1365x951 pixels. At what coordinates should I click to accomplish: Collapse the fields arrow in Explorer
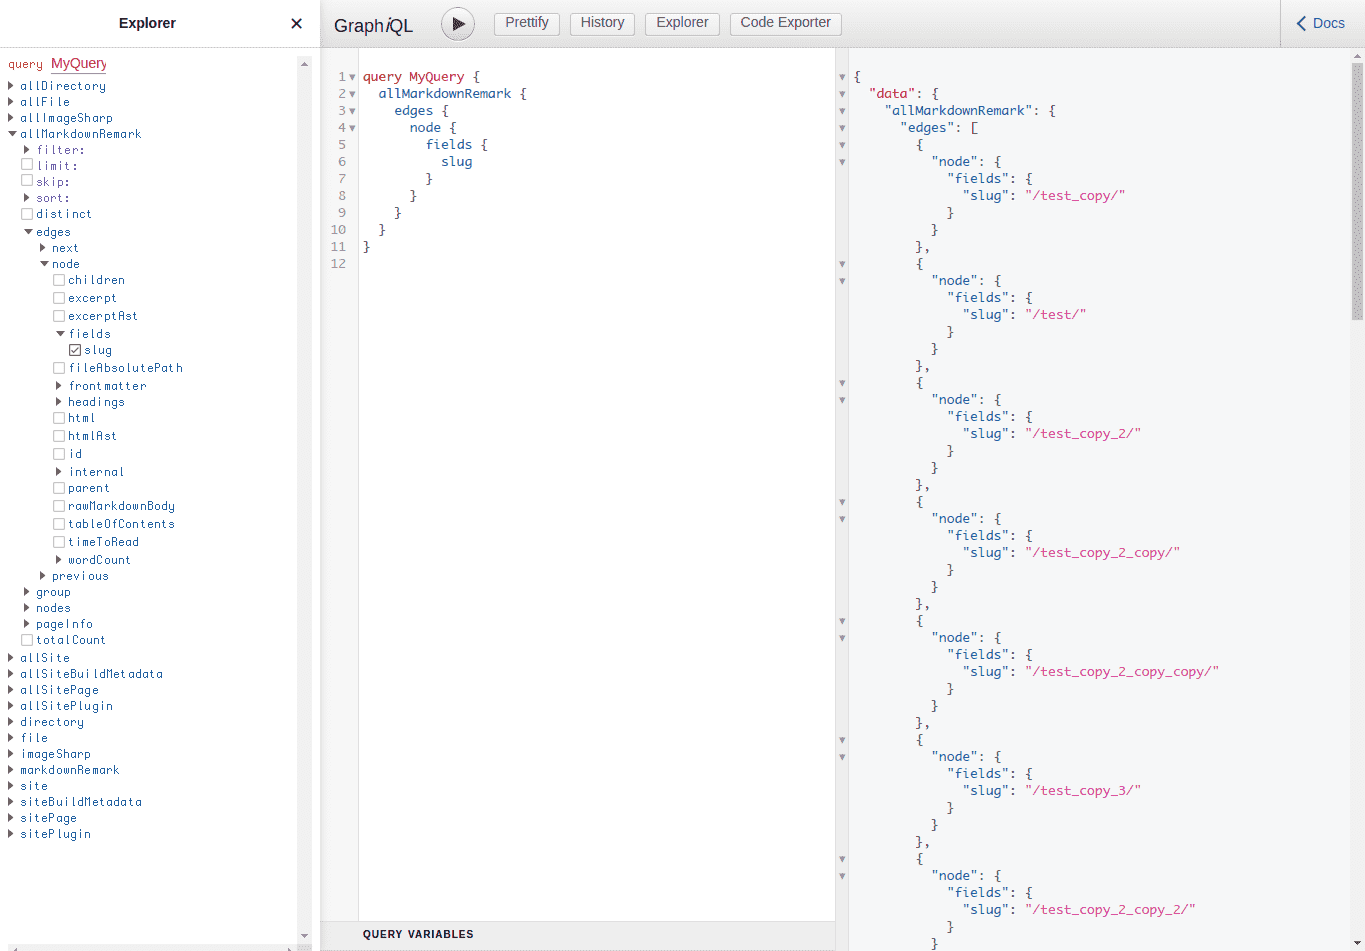coord(60,334)
